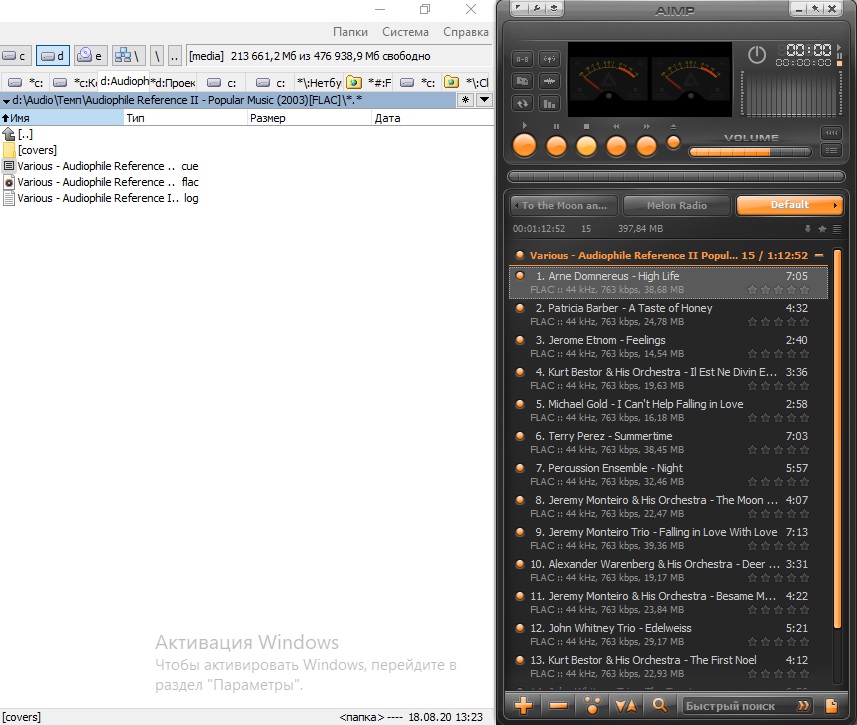The image size is (857, 725).
Task: Select Default playlist tab
Action: [790, 205]
